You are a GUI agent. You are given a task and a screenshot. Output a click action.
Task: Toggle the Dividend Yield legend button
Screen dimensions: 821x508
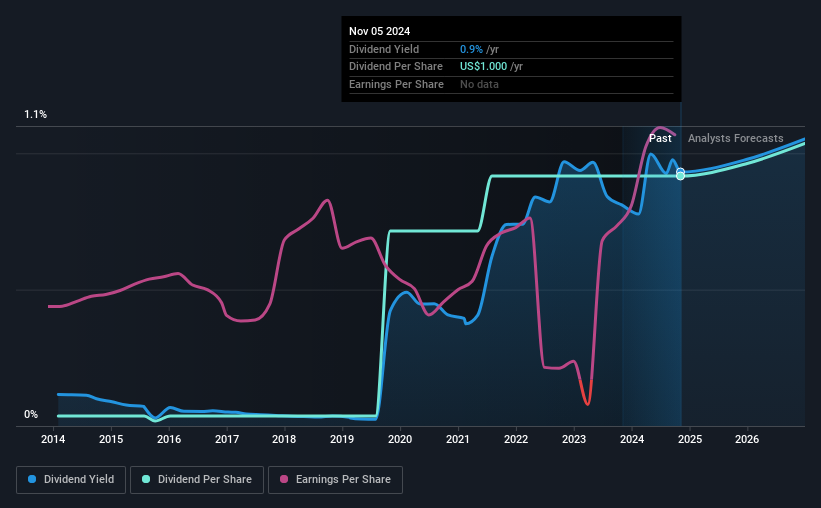[71, 480]
